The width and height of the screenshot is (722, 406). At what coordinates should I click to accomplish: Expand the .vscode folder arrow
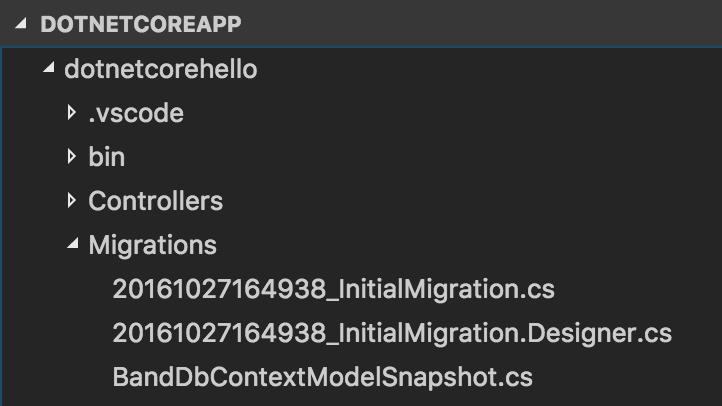(x=71, y=113)
